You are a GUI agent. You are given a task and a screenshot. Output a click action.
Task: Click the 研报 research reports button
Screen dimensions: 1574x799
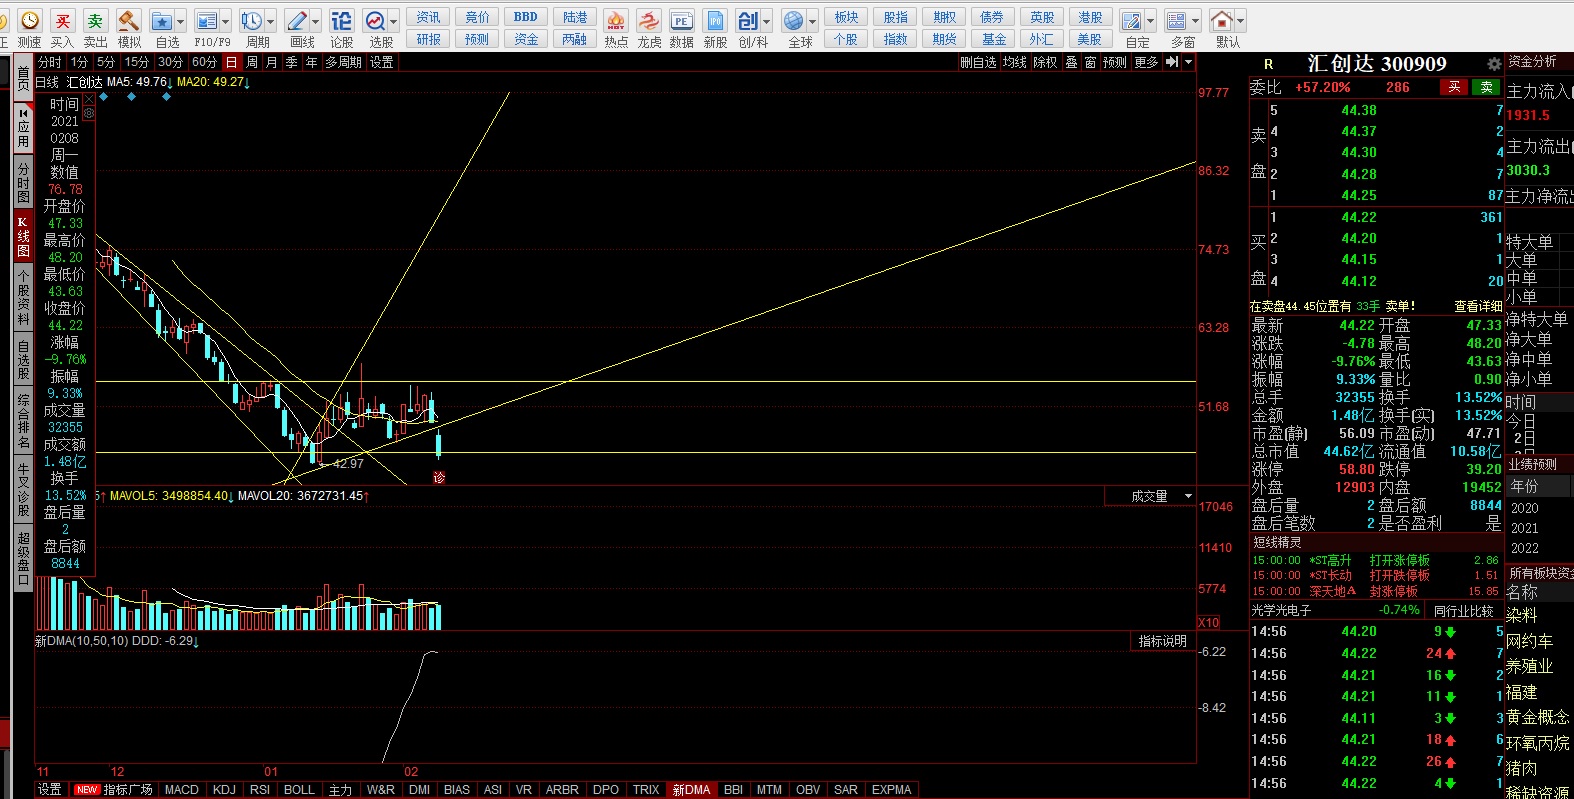(429, 39)
